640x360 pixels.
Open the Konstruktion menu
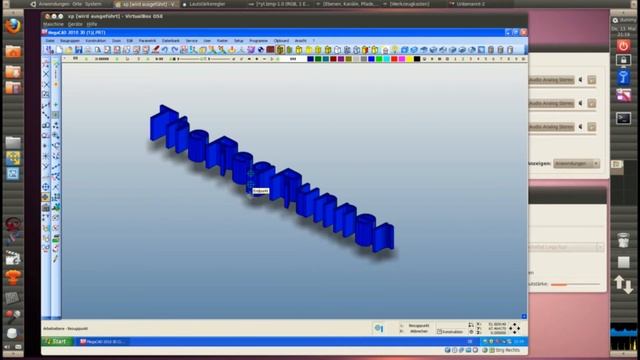(96, 41)
